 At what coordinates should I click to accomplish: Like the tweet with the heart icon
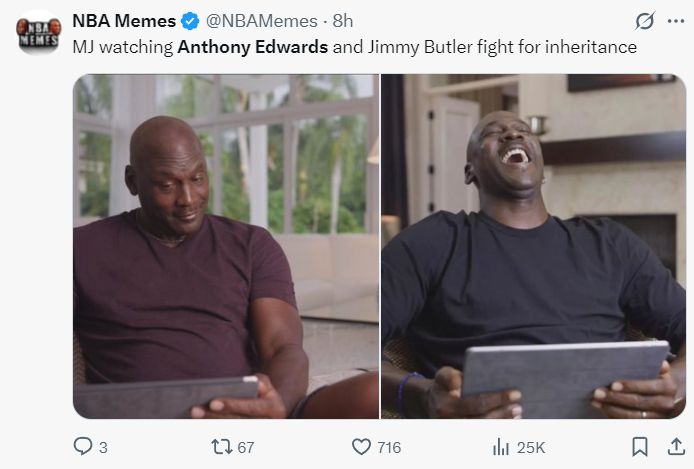tap(361, 446)
